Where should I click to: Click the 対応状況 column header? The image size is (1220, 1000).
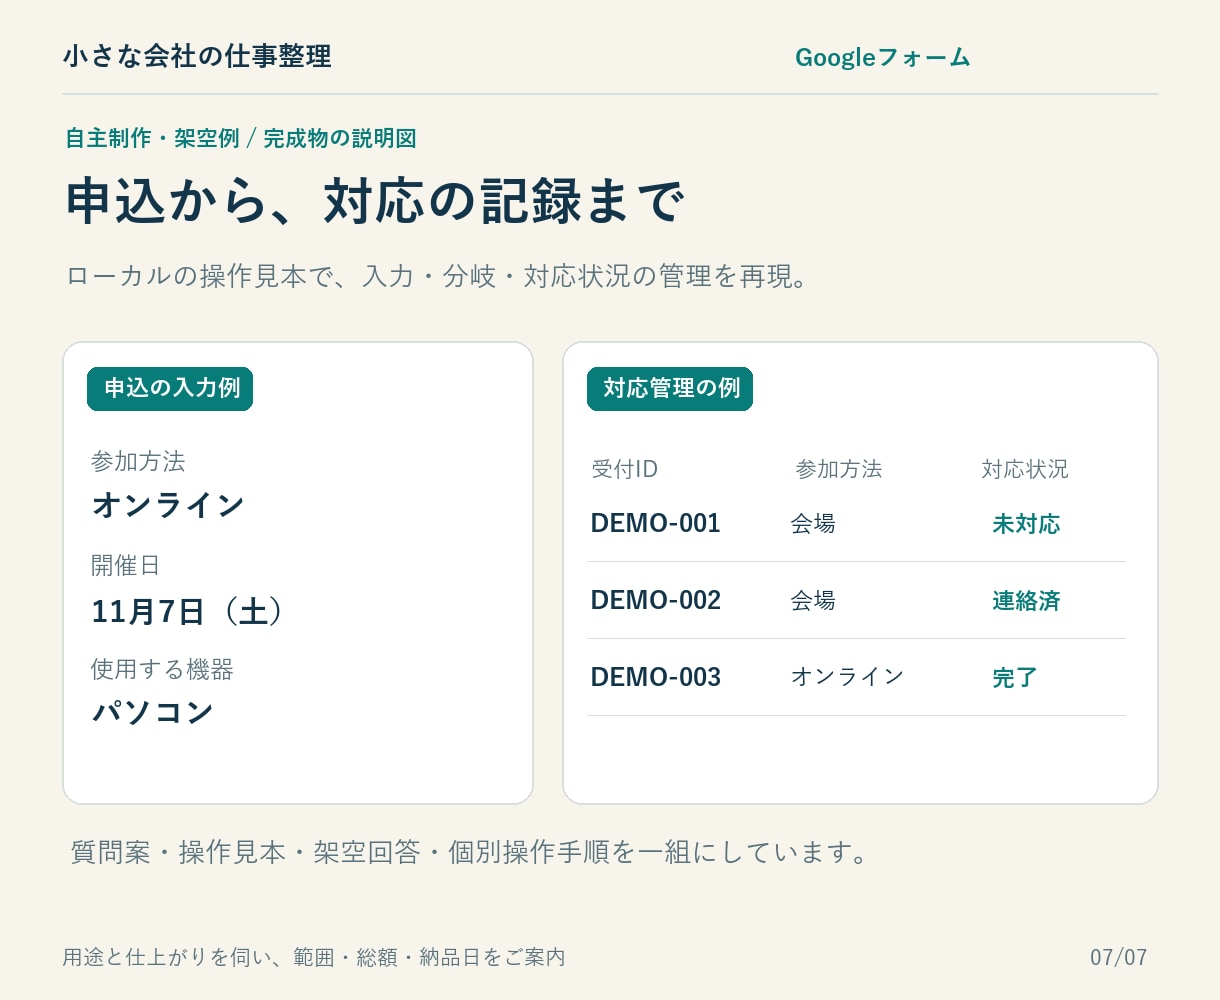[1025, 469]
